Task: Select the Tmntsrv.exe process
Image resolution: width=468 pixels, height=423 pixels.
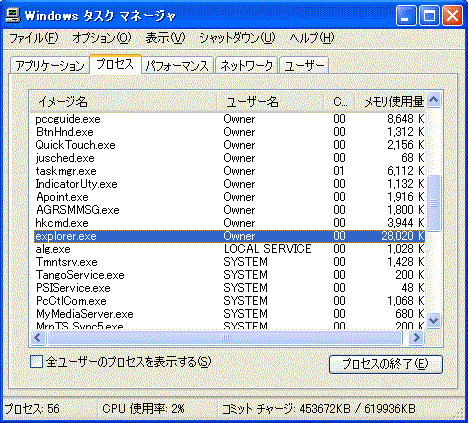Action: pos(230,262)
